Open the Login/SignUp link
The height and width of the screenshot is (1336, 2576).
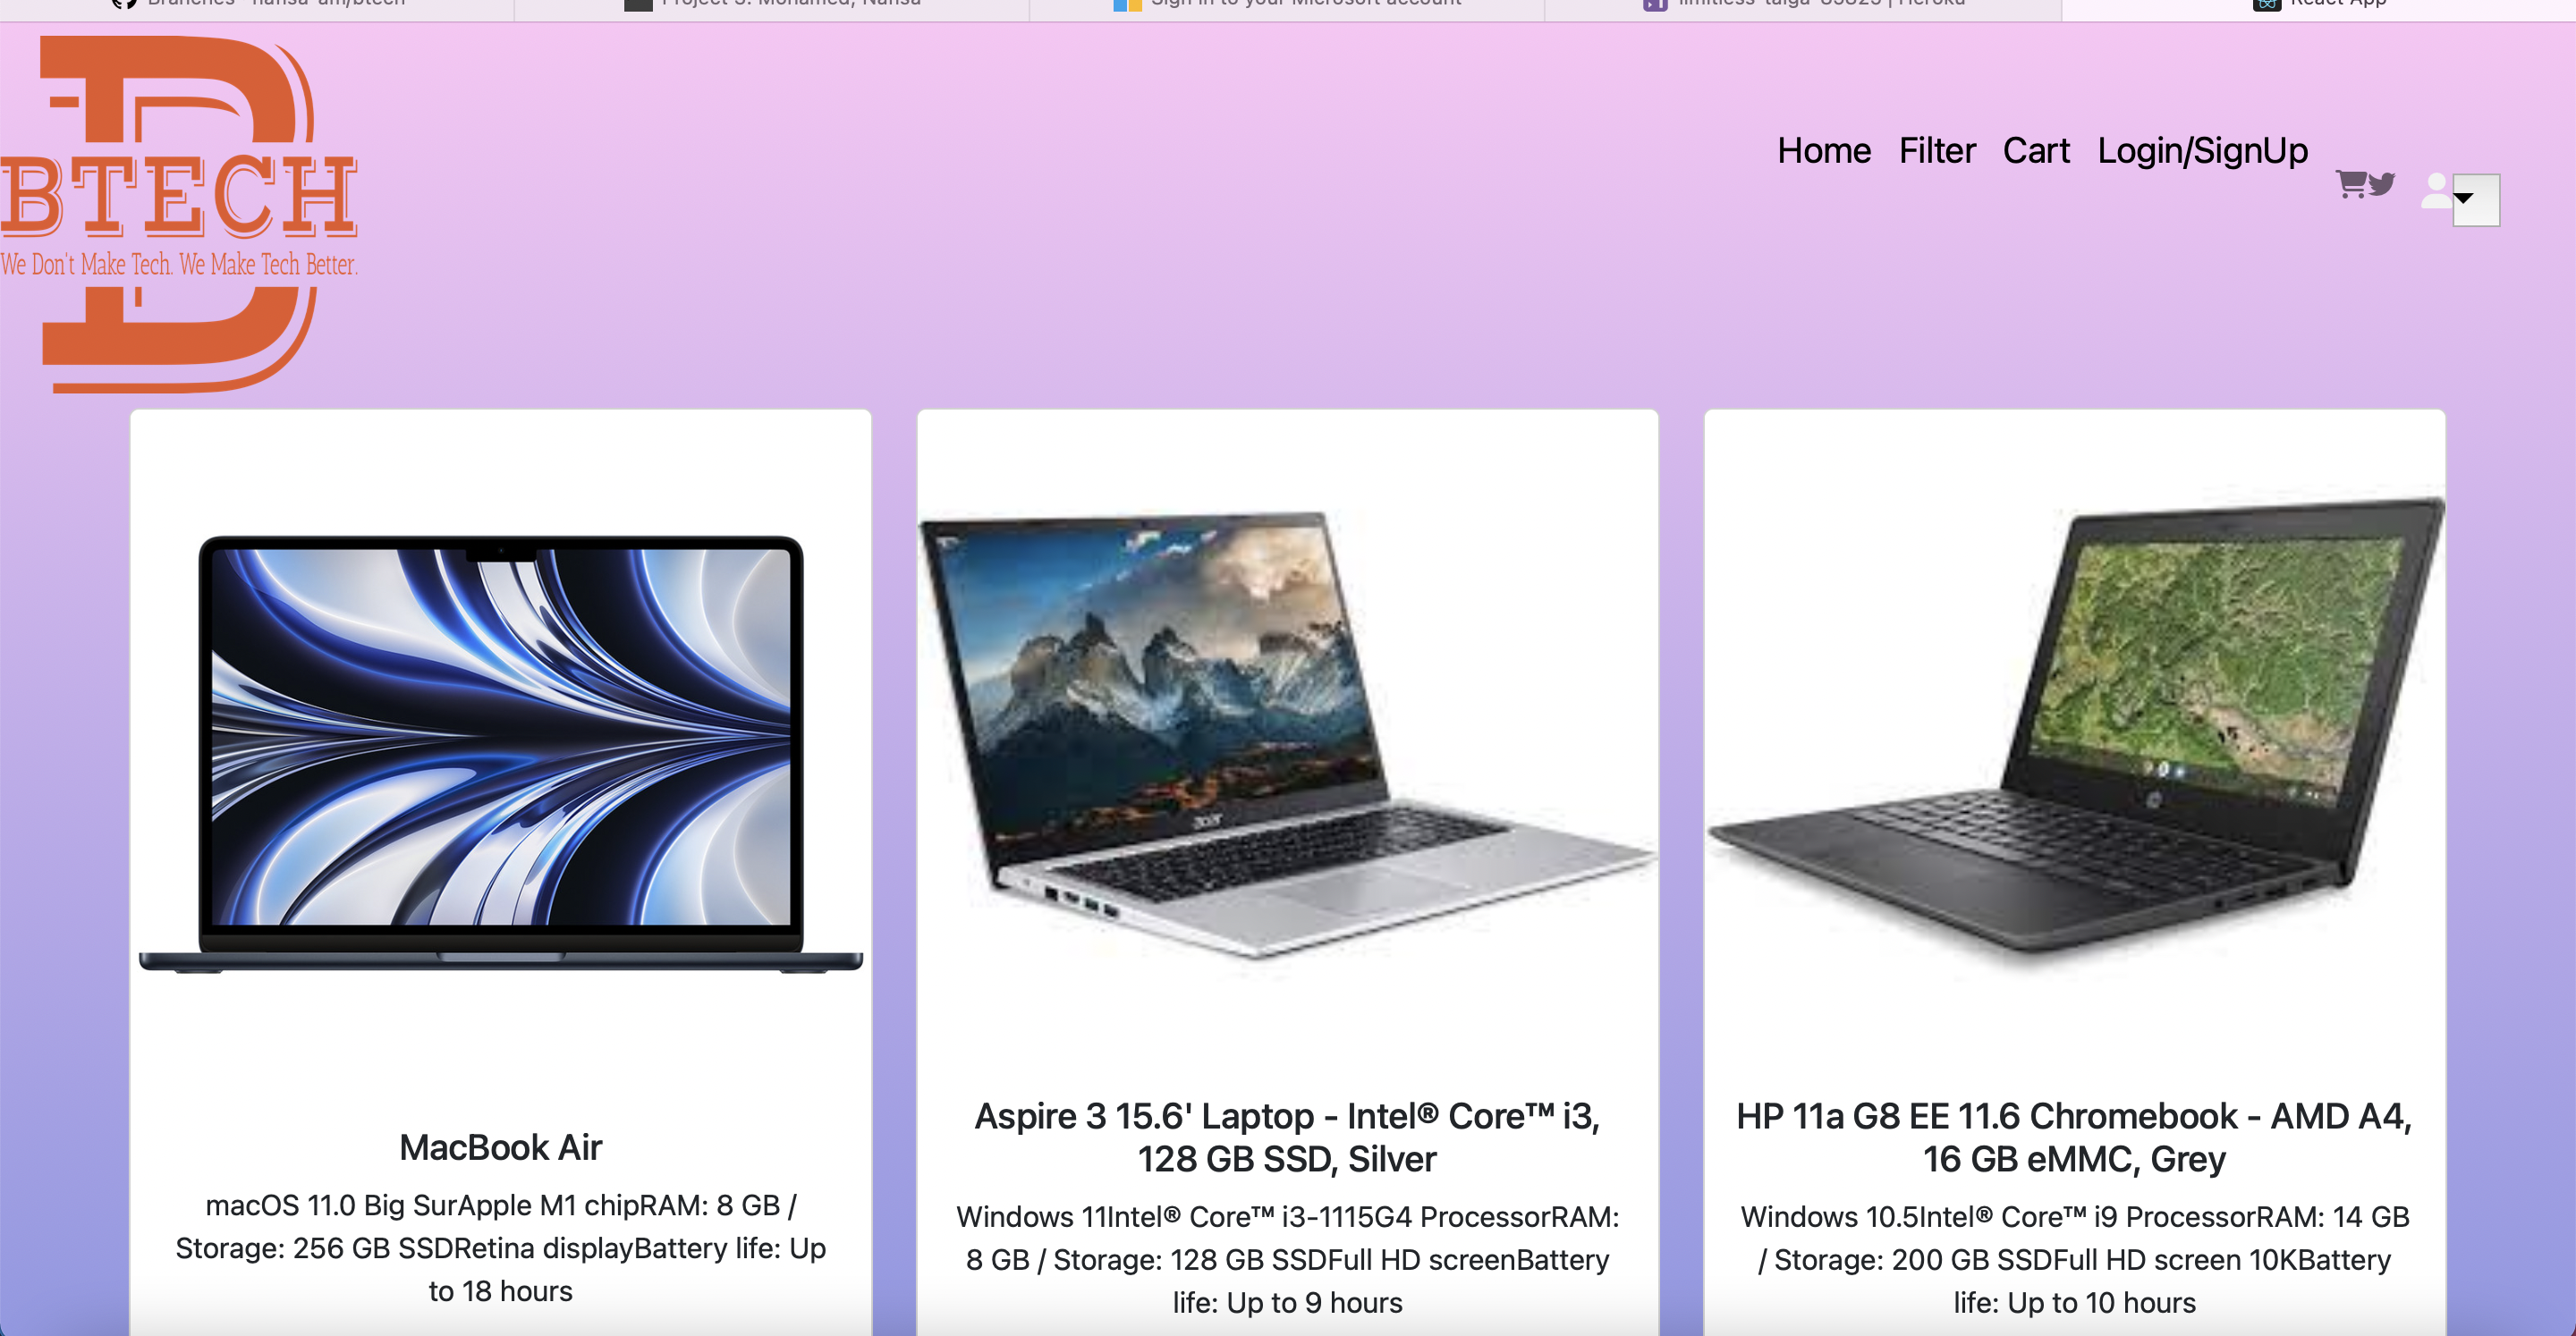click(x=2203, y=151)
